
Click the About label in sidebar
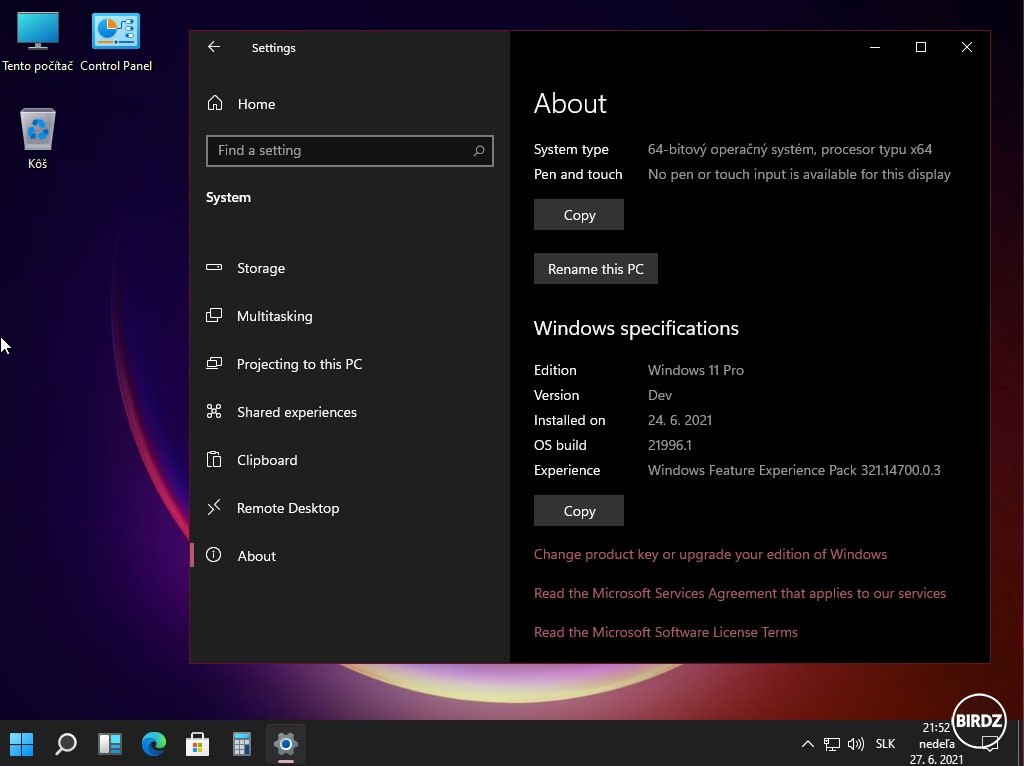257,556
